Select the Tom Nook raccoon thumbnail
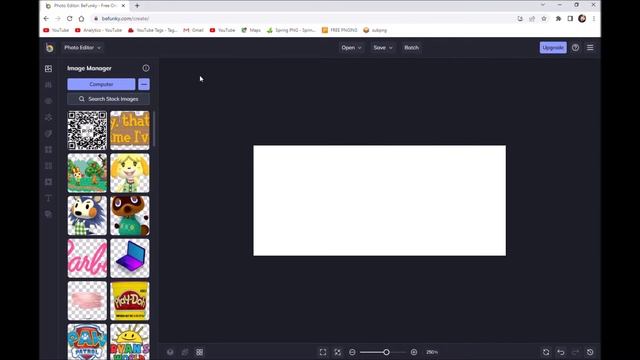 [x=130, y=216]
